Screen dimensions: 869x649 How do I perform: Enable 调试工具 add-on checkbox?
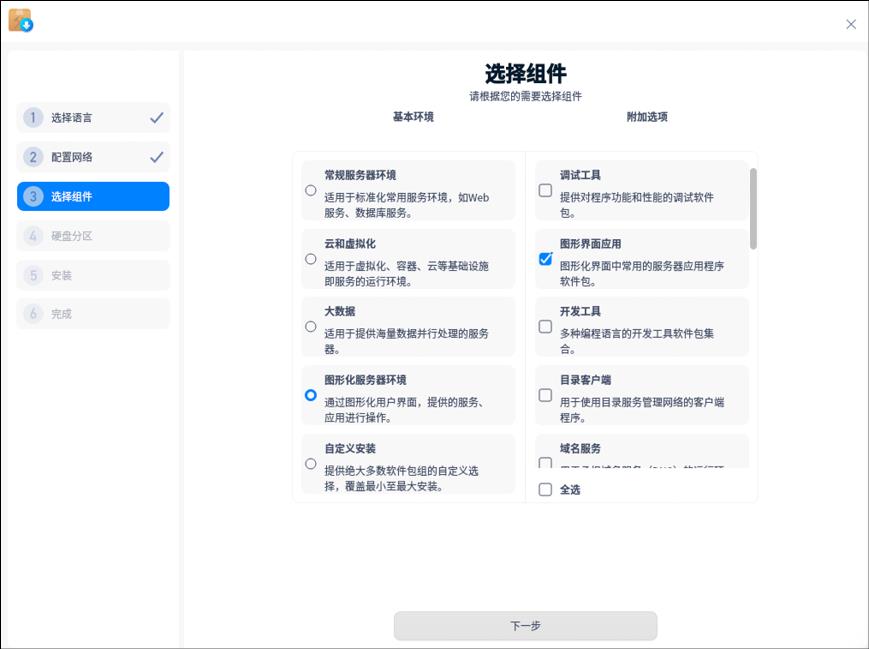(x=545, y=190)
